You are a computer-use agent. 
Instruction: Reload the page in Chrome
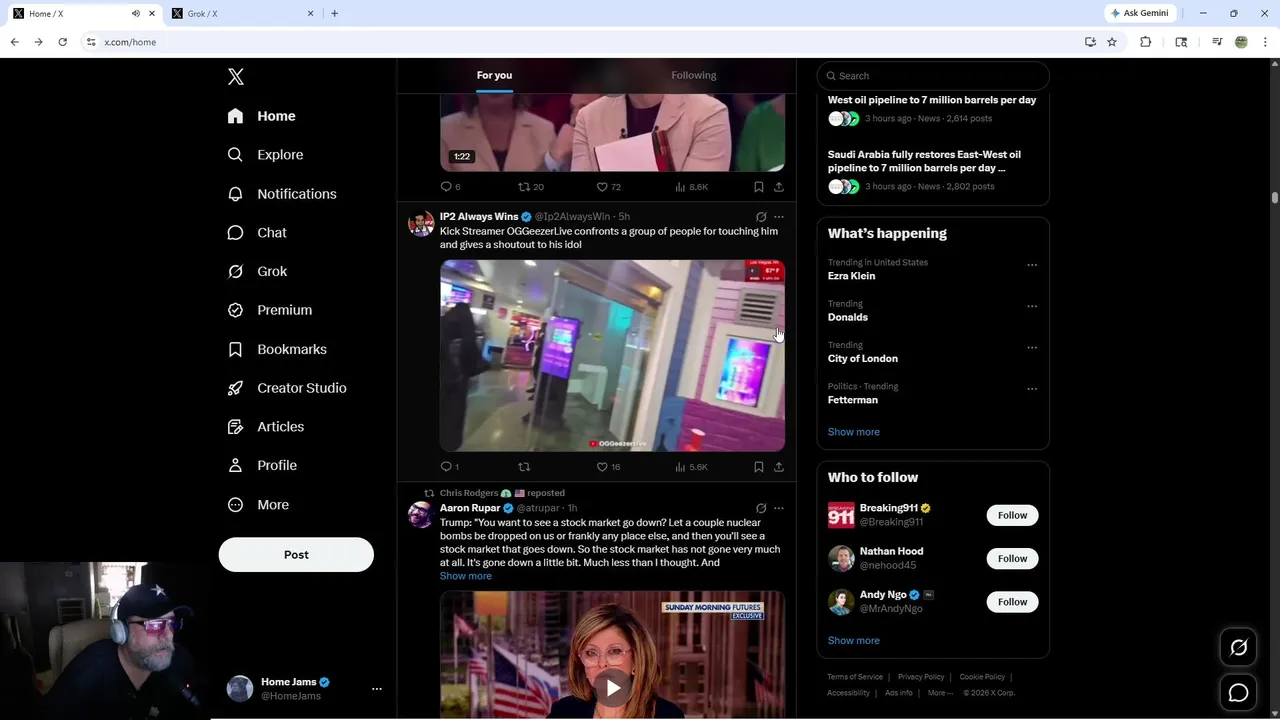click(62, 42)
